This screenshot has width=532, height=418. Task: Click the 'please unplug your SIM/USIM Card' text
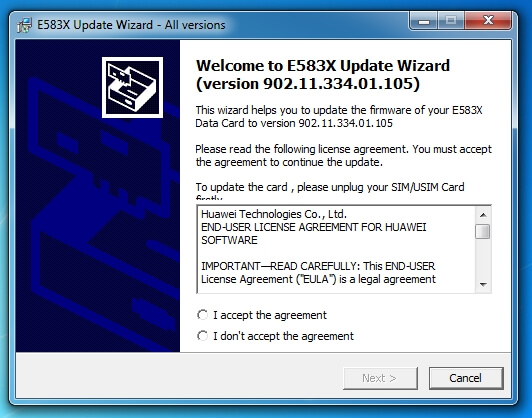point(381,187)
